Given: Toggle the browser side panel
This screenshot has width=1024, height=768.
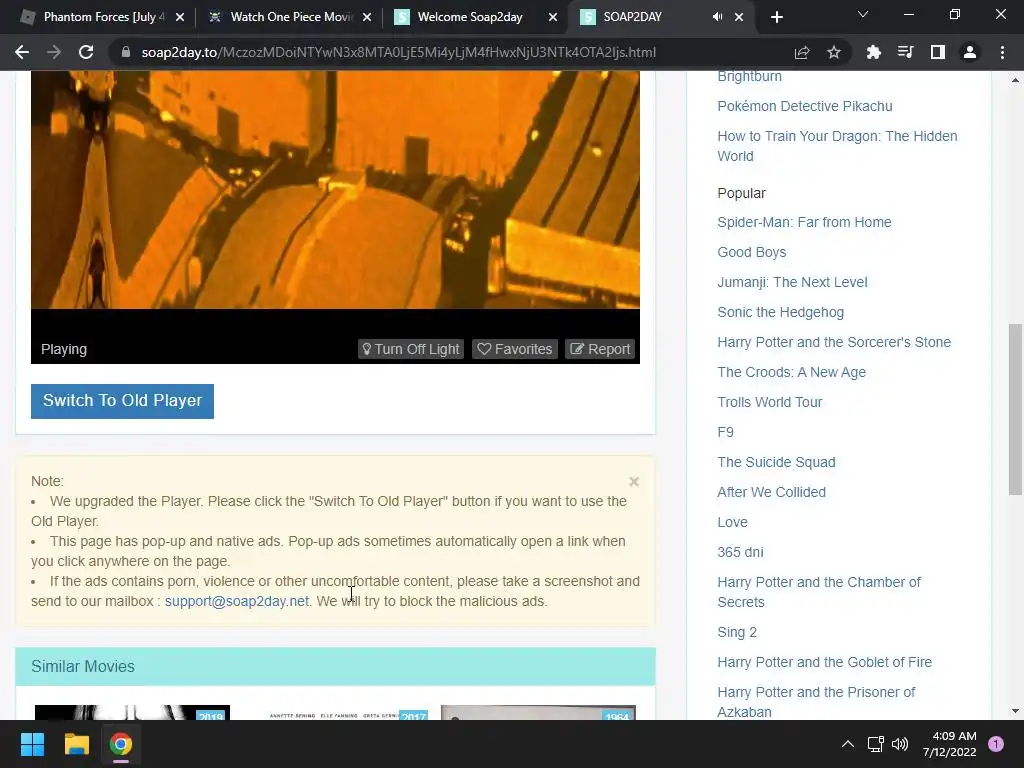Looking at the screenshot, I should tap(937, 52).
